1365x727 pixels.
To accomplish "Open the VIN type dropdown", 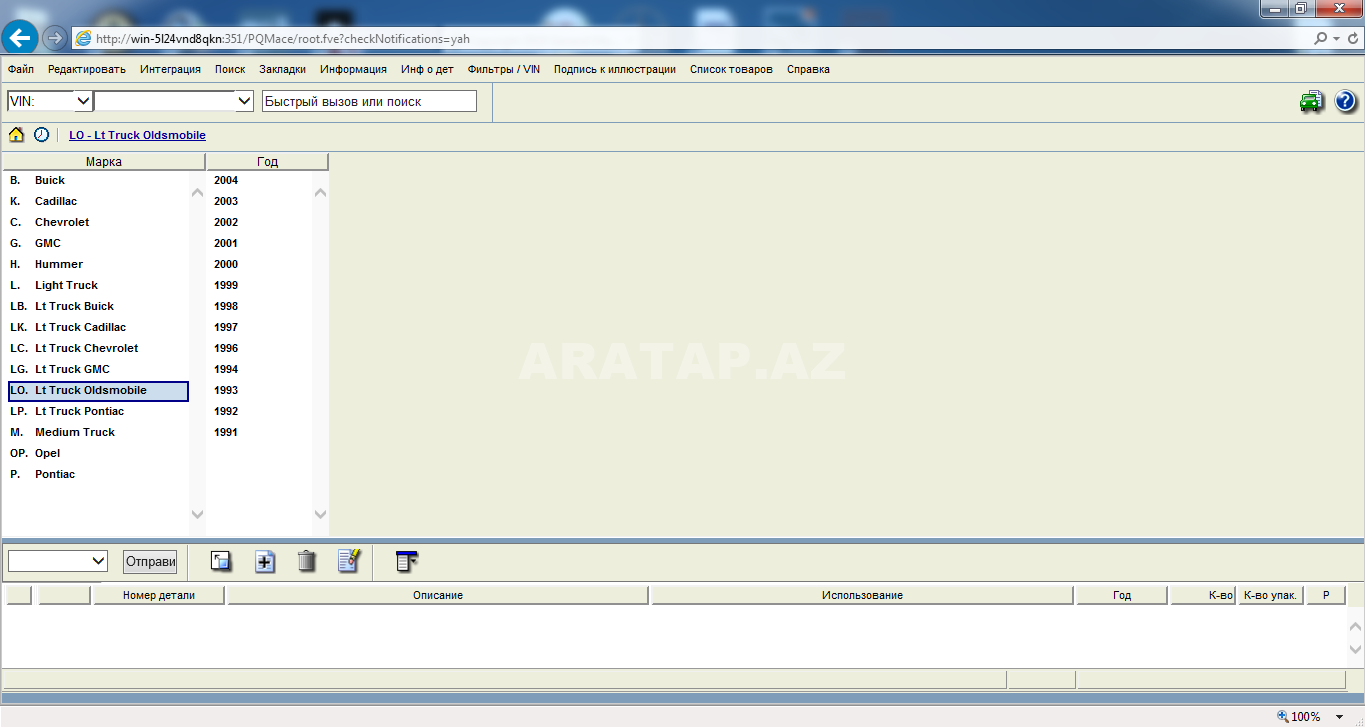I will point(83,101).
